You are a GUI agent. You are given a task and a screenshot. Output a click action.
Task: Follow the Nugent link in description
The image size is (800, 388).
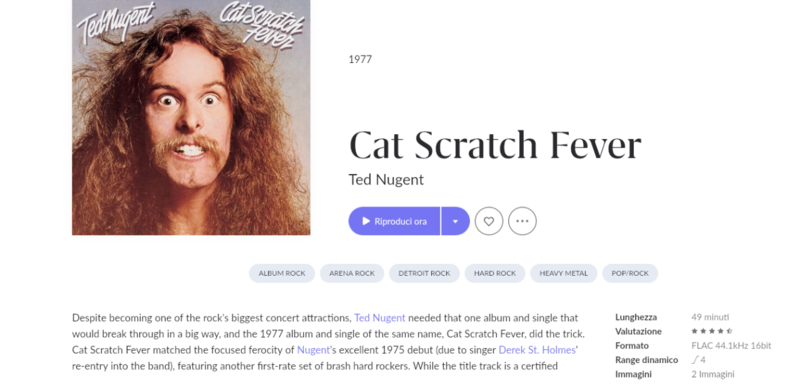coord(313,350)
